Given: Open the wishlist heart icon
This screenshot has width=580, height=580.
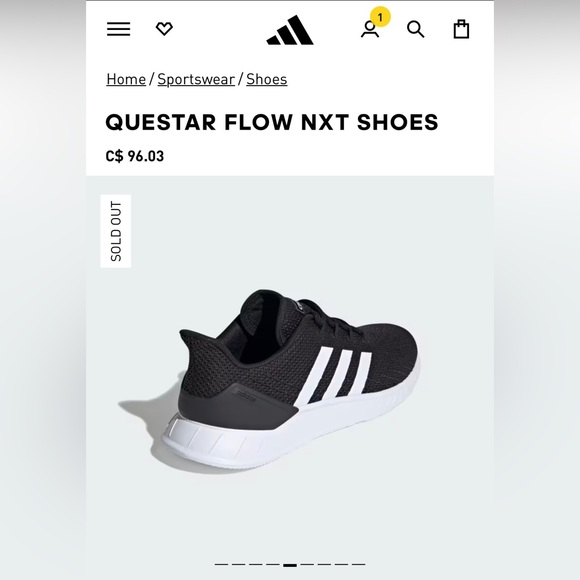Looking at the screenshot, I should point(164,29).
